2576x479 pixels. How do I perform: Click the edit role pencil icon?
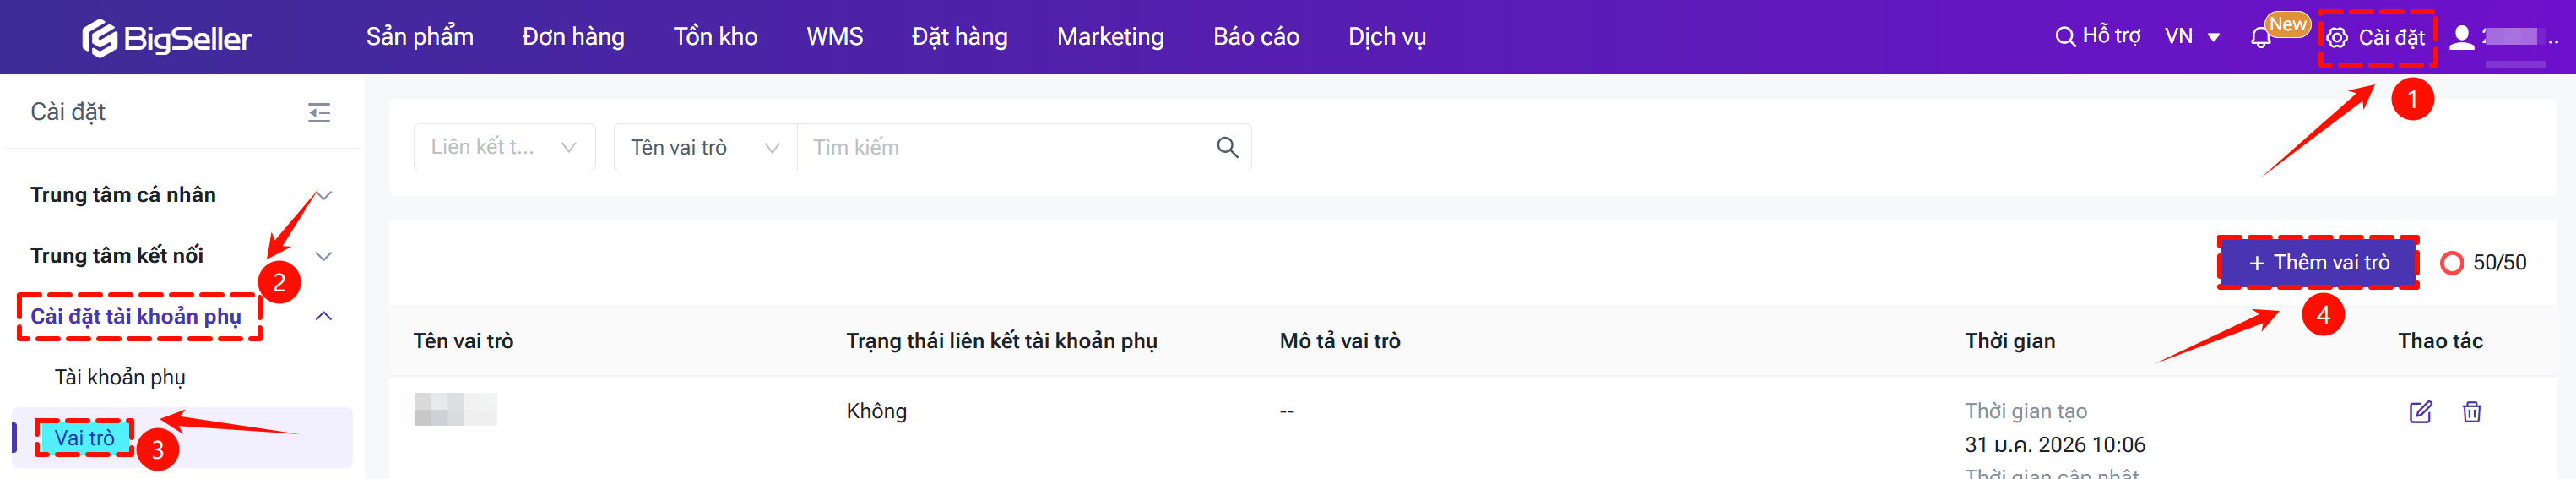click(2420, 412)
